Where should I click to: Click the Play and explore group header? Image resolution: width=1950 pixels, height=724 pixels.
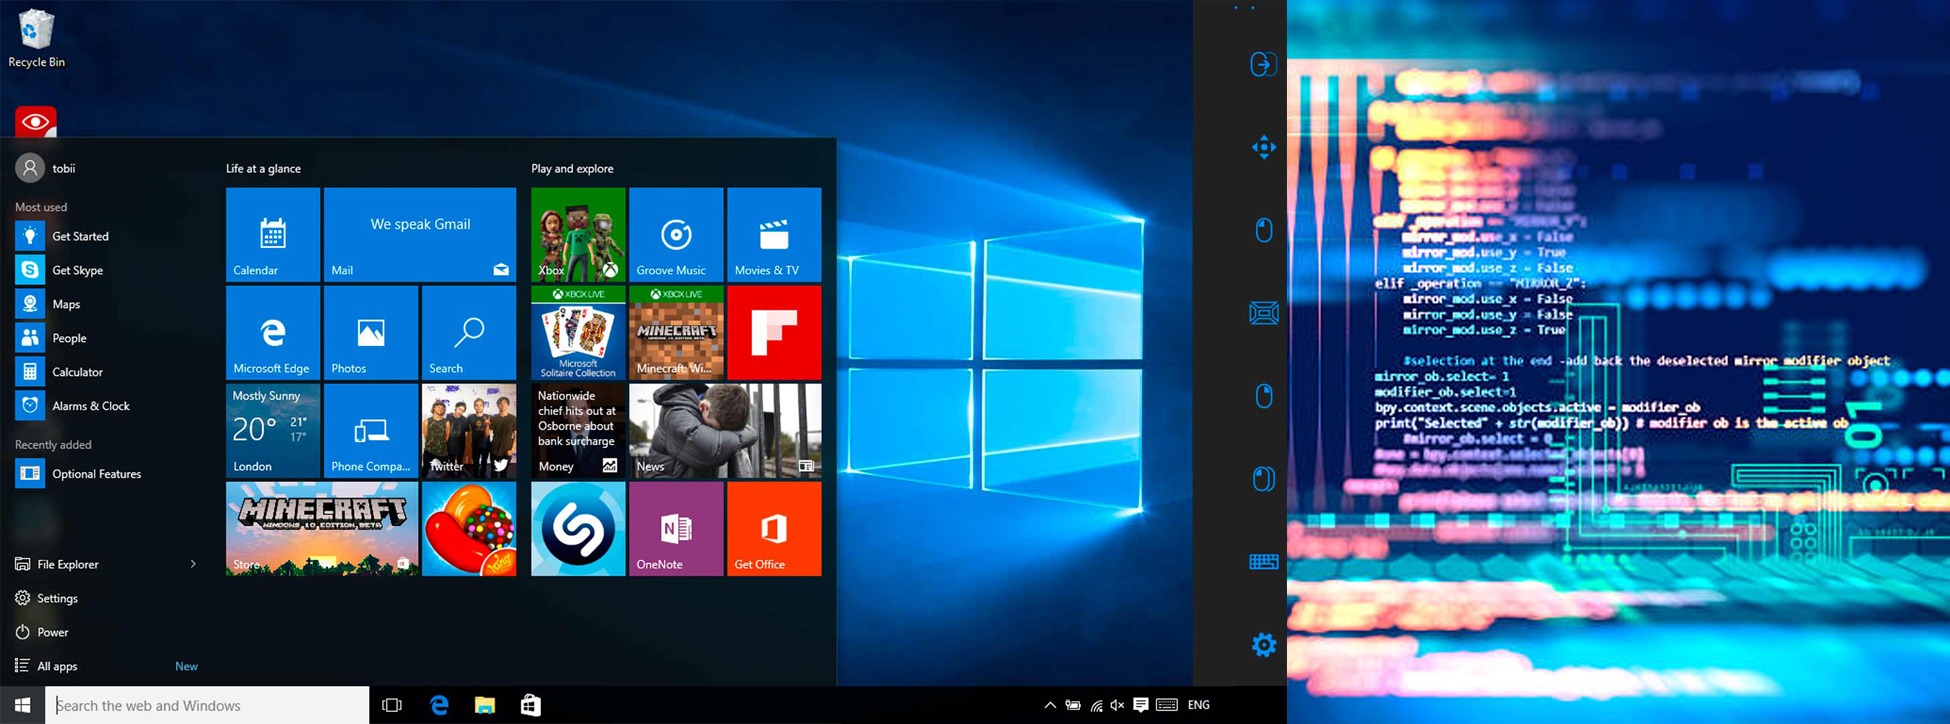click(572, 168)
